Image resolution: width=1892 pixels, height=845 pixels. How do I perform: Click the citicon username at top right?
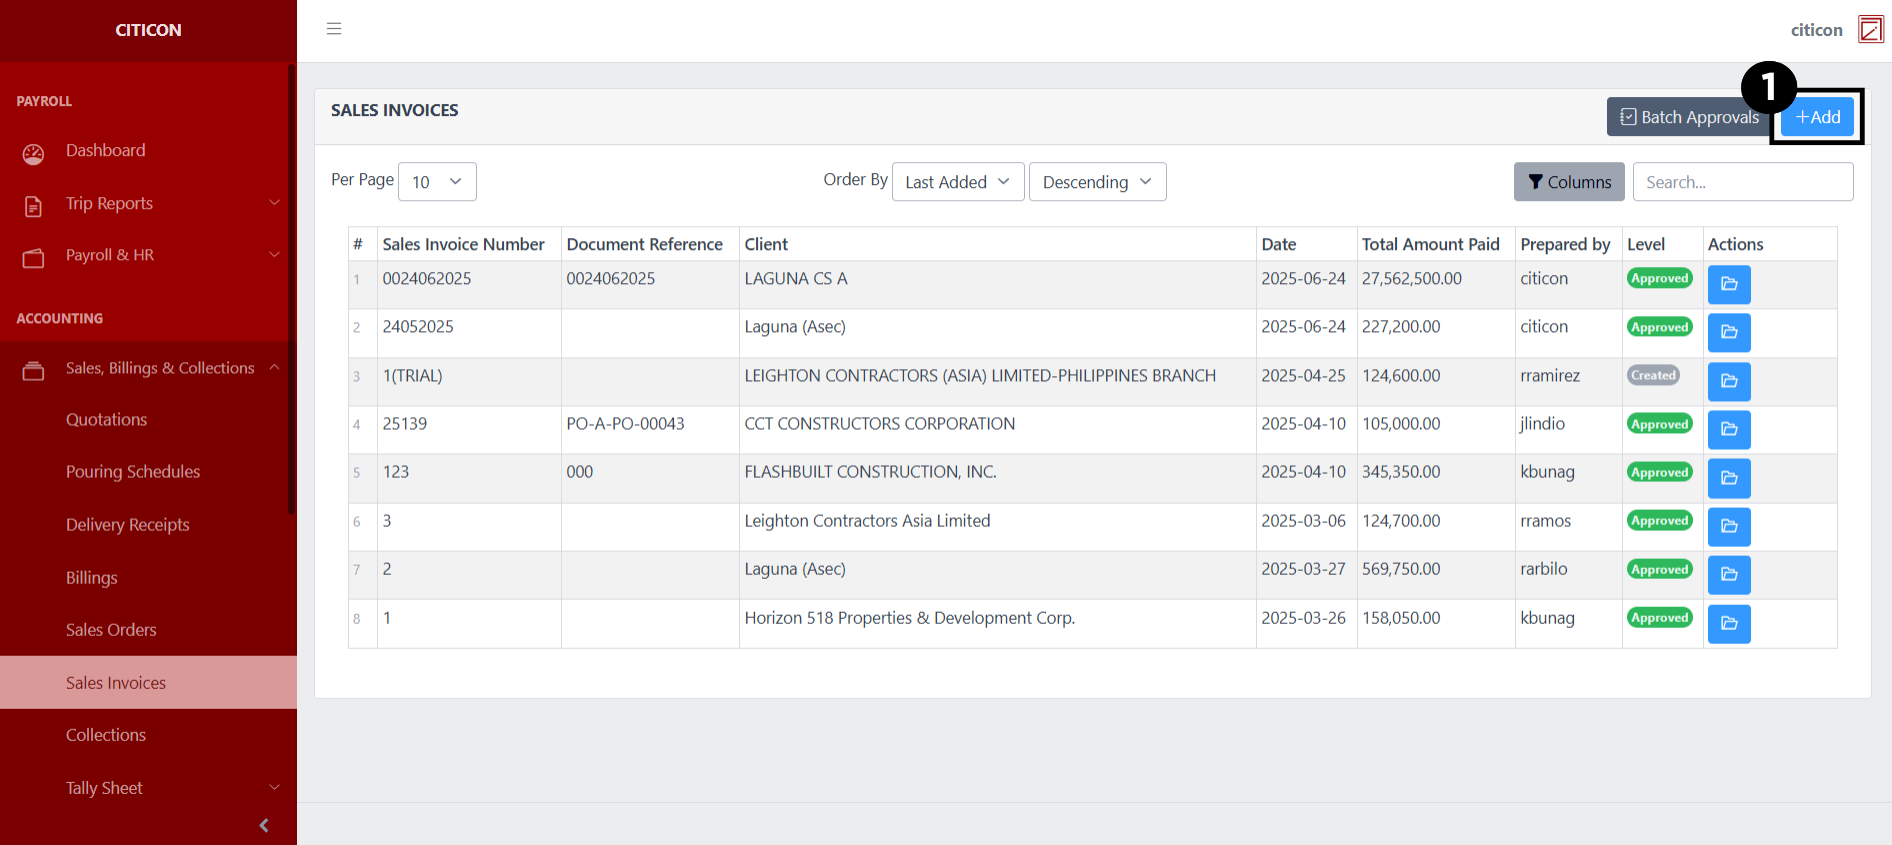click(1816, 30)
